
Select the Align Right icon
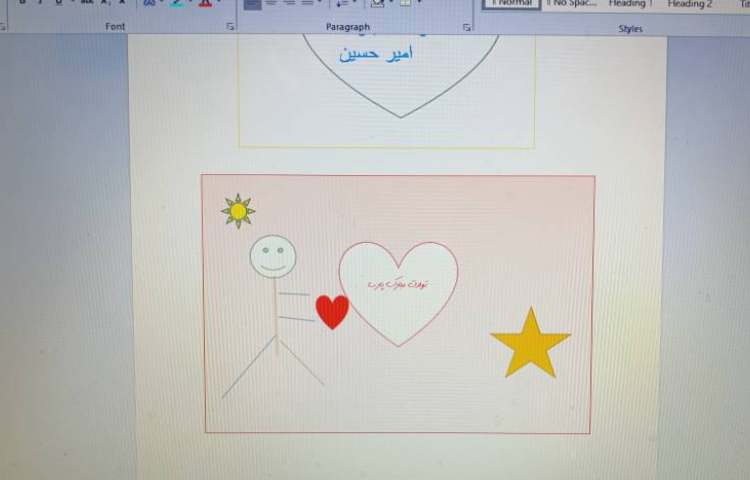tap(289, 3)
